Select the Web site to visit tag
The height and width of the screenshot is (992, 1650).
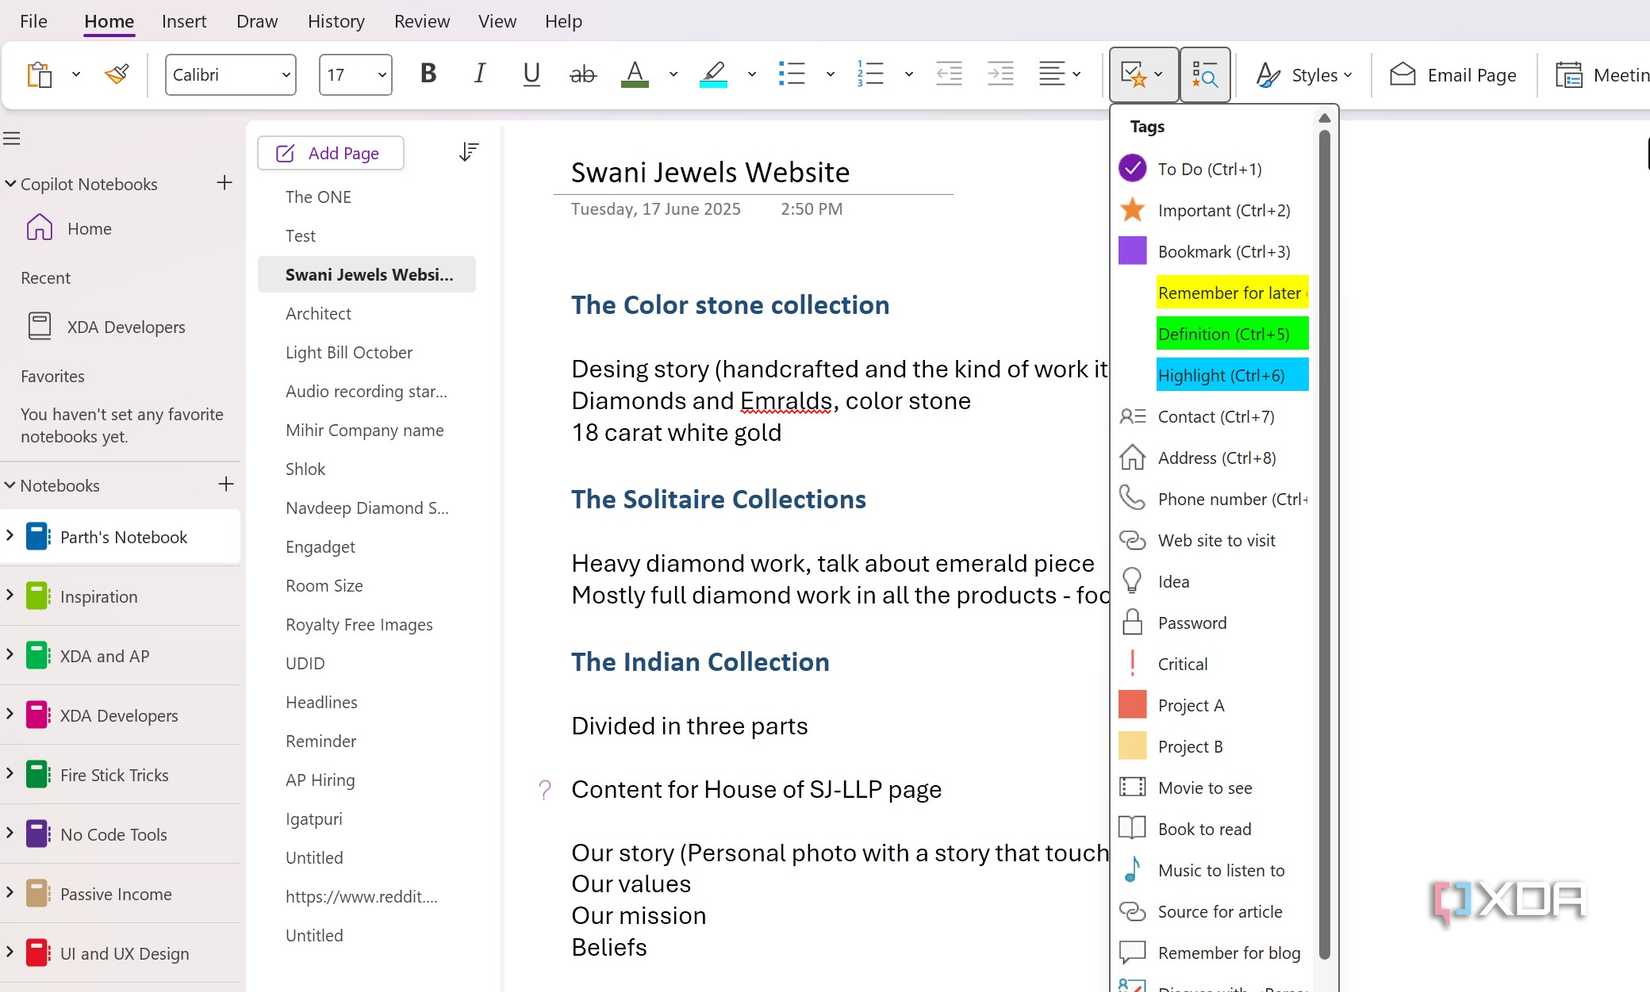(1215, 540)
